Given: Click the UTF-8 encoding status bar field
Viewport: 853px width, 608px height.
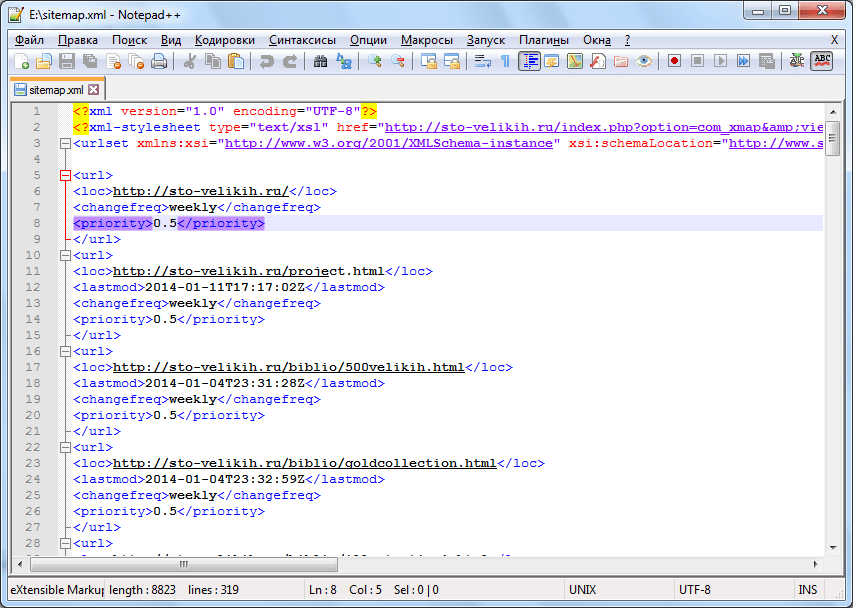Looking at the screenshot, I should tap(694, 590).
